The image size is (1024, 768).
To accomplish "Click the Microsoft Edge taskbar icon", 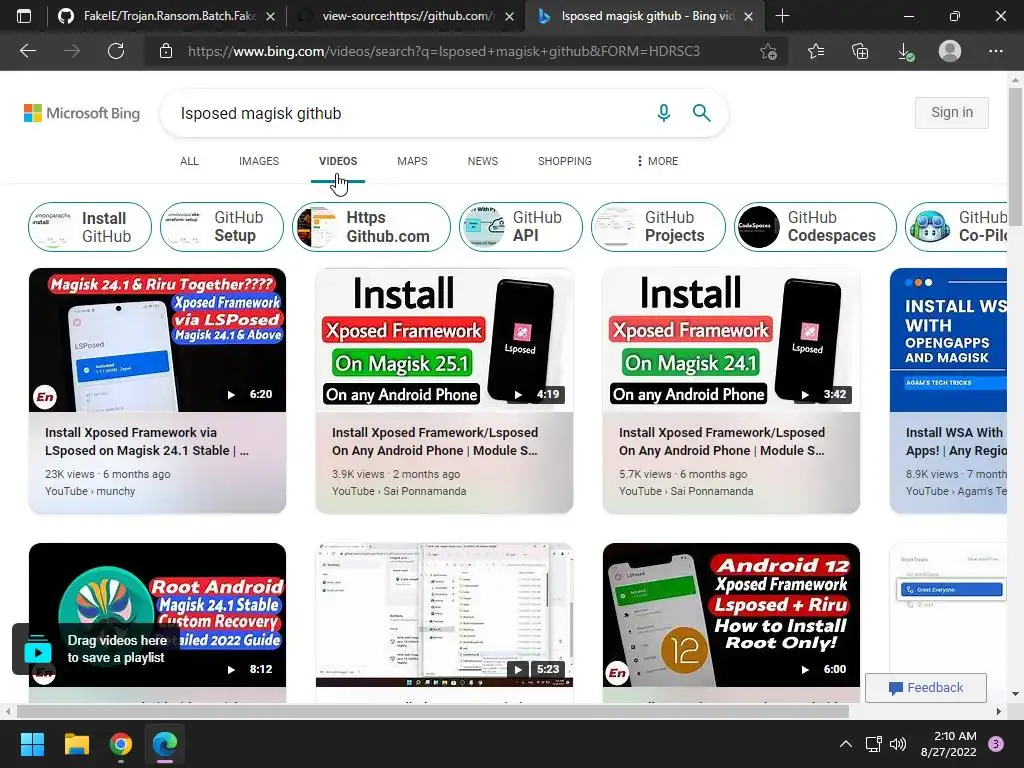I will click(165, 744).
